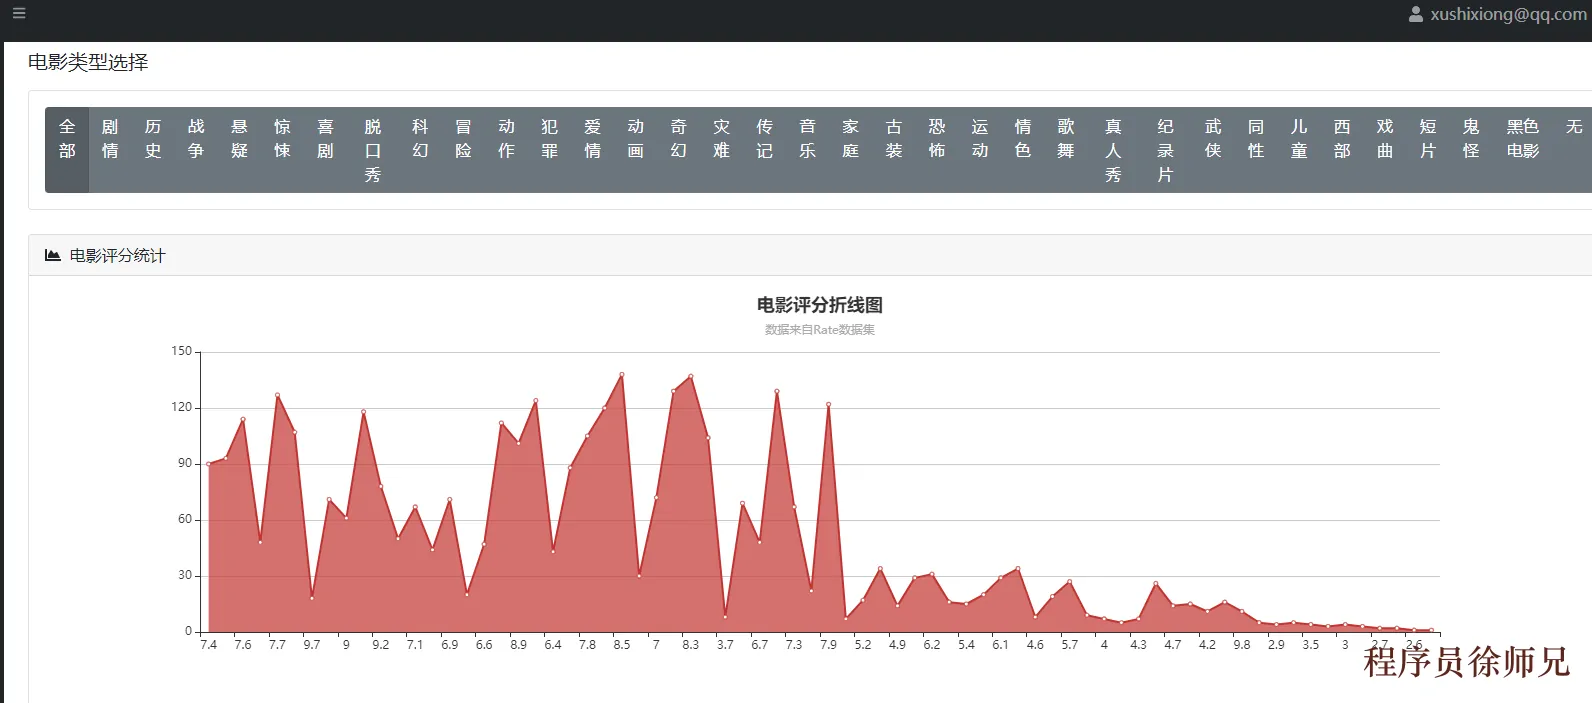Screen dimensions: 1592x703
Task: Click the 5.2 x-axis label
Action: [863, 645]
